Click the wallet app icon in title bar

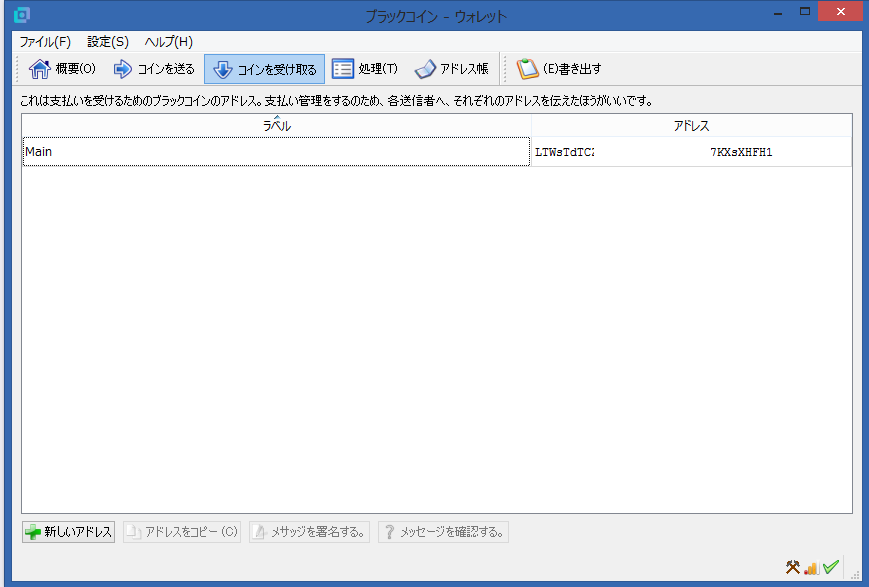pyautogui.click(x=22, y=14)
